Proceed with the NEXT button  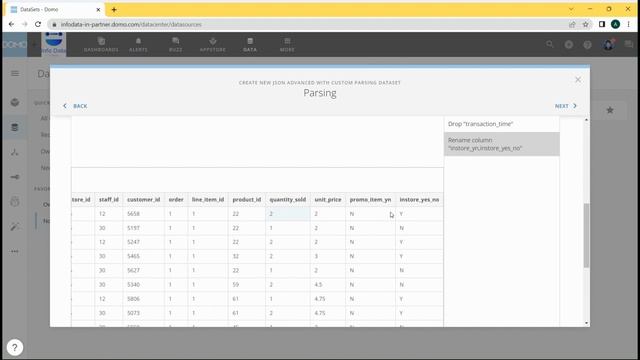click(x=566, y=106)
